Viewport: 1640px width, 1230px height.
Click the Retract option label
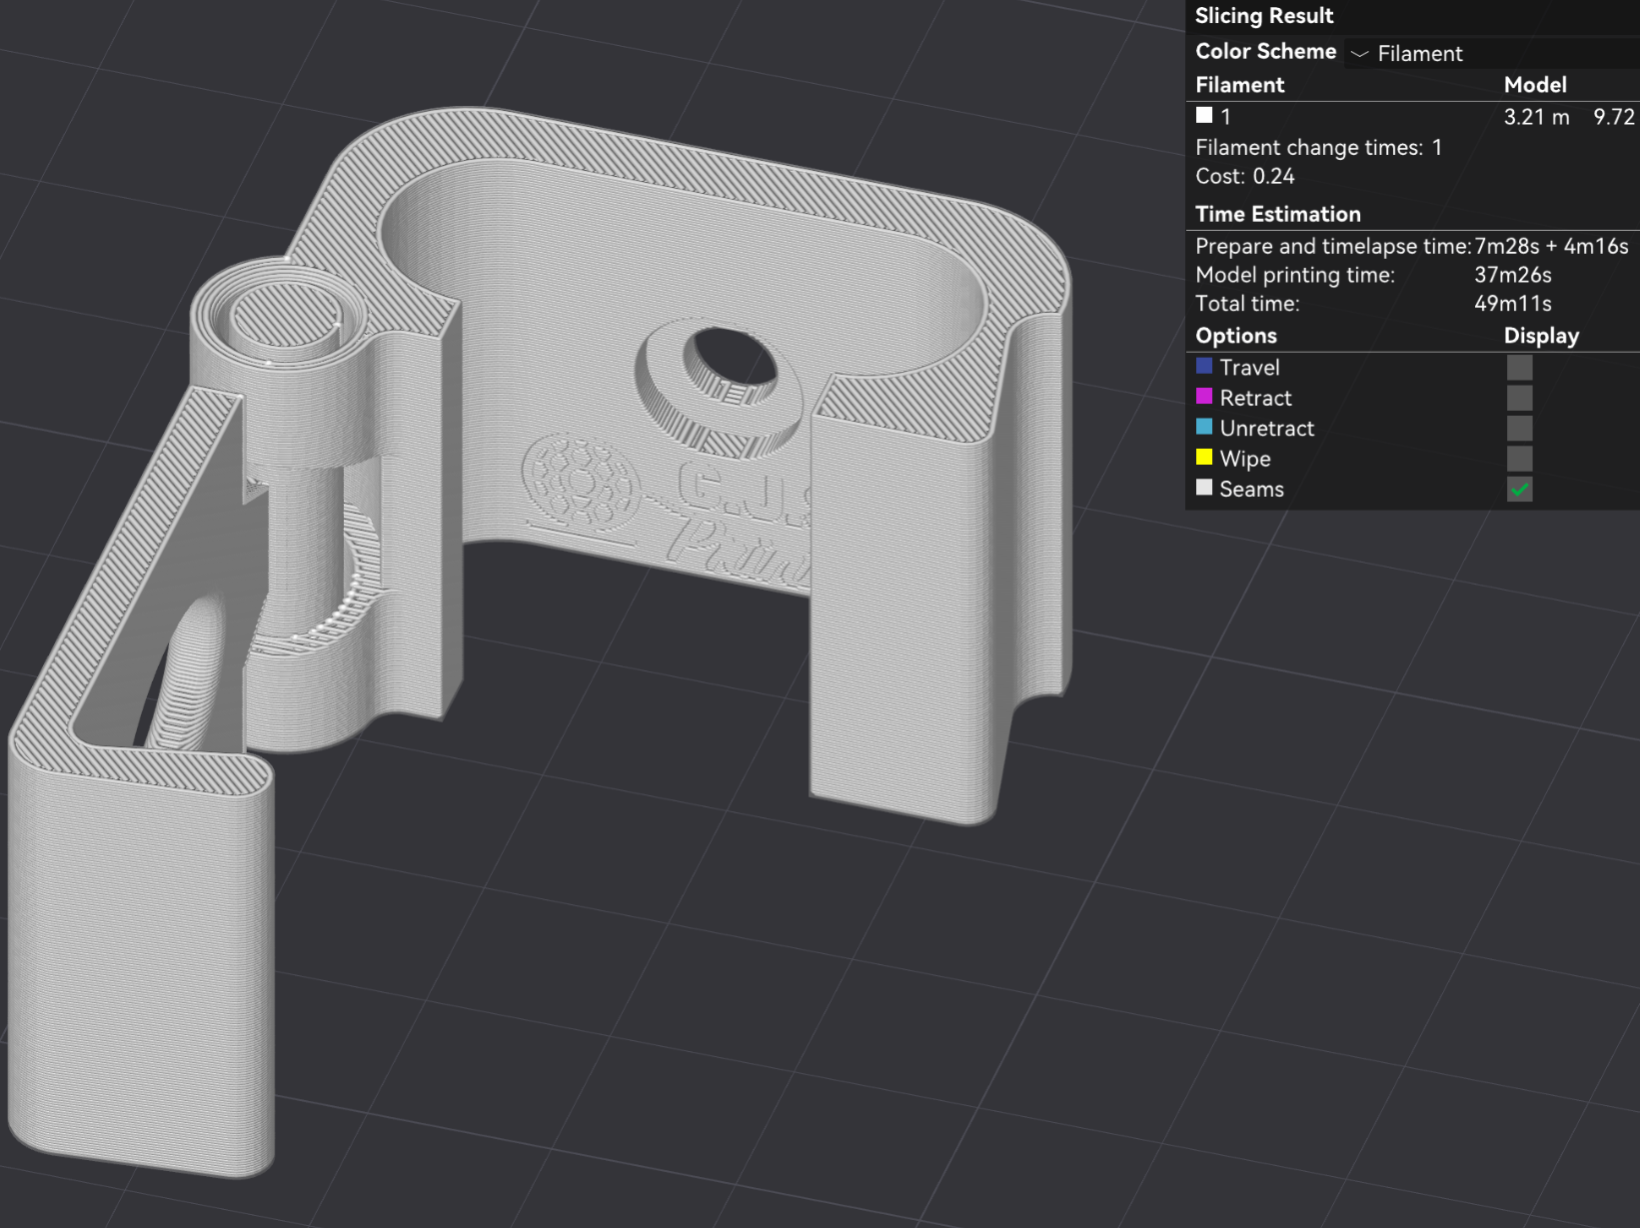(x=1255, y=398)
